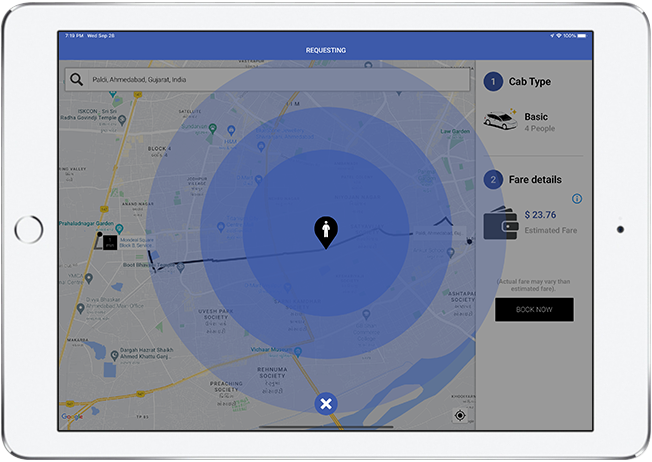Click the Google logo on the map
Viewport: 652px width, 462px height.
point(72,416)
